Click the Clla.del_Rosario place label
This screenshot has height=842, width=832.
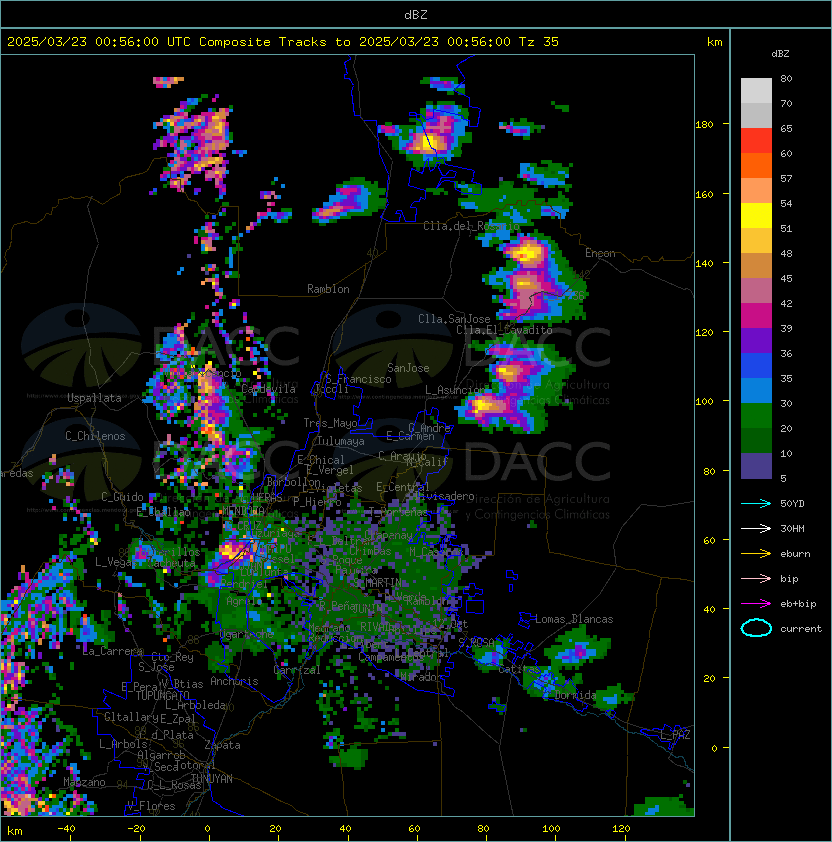click(471, 226)
